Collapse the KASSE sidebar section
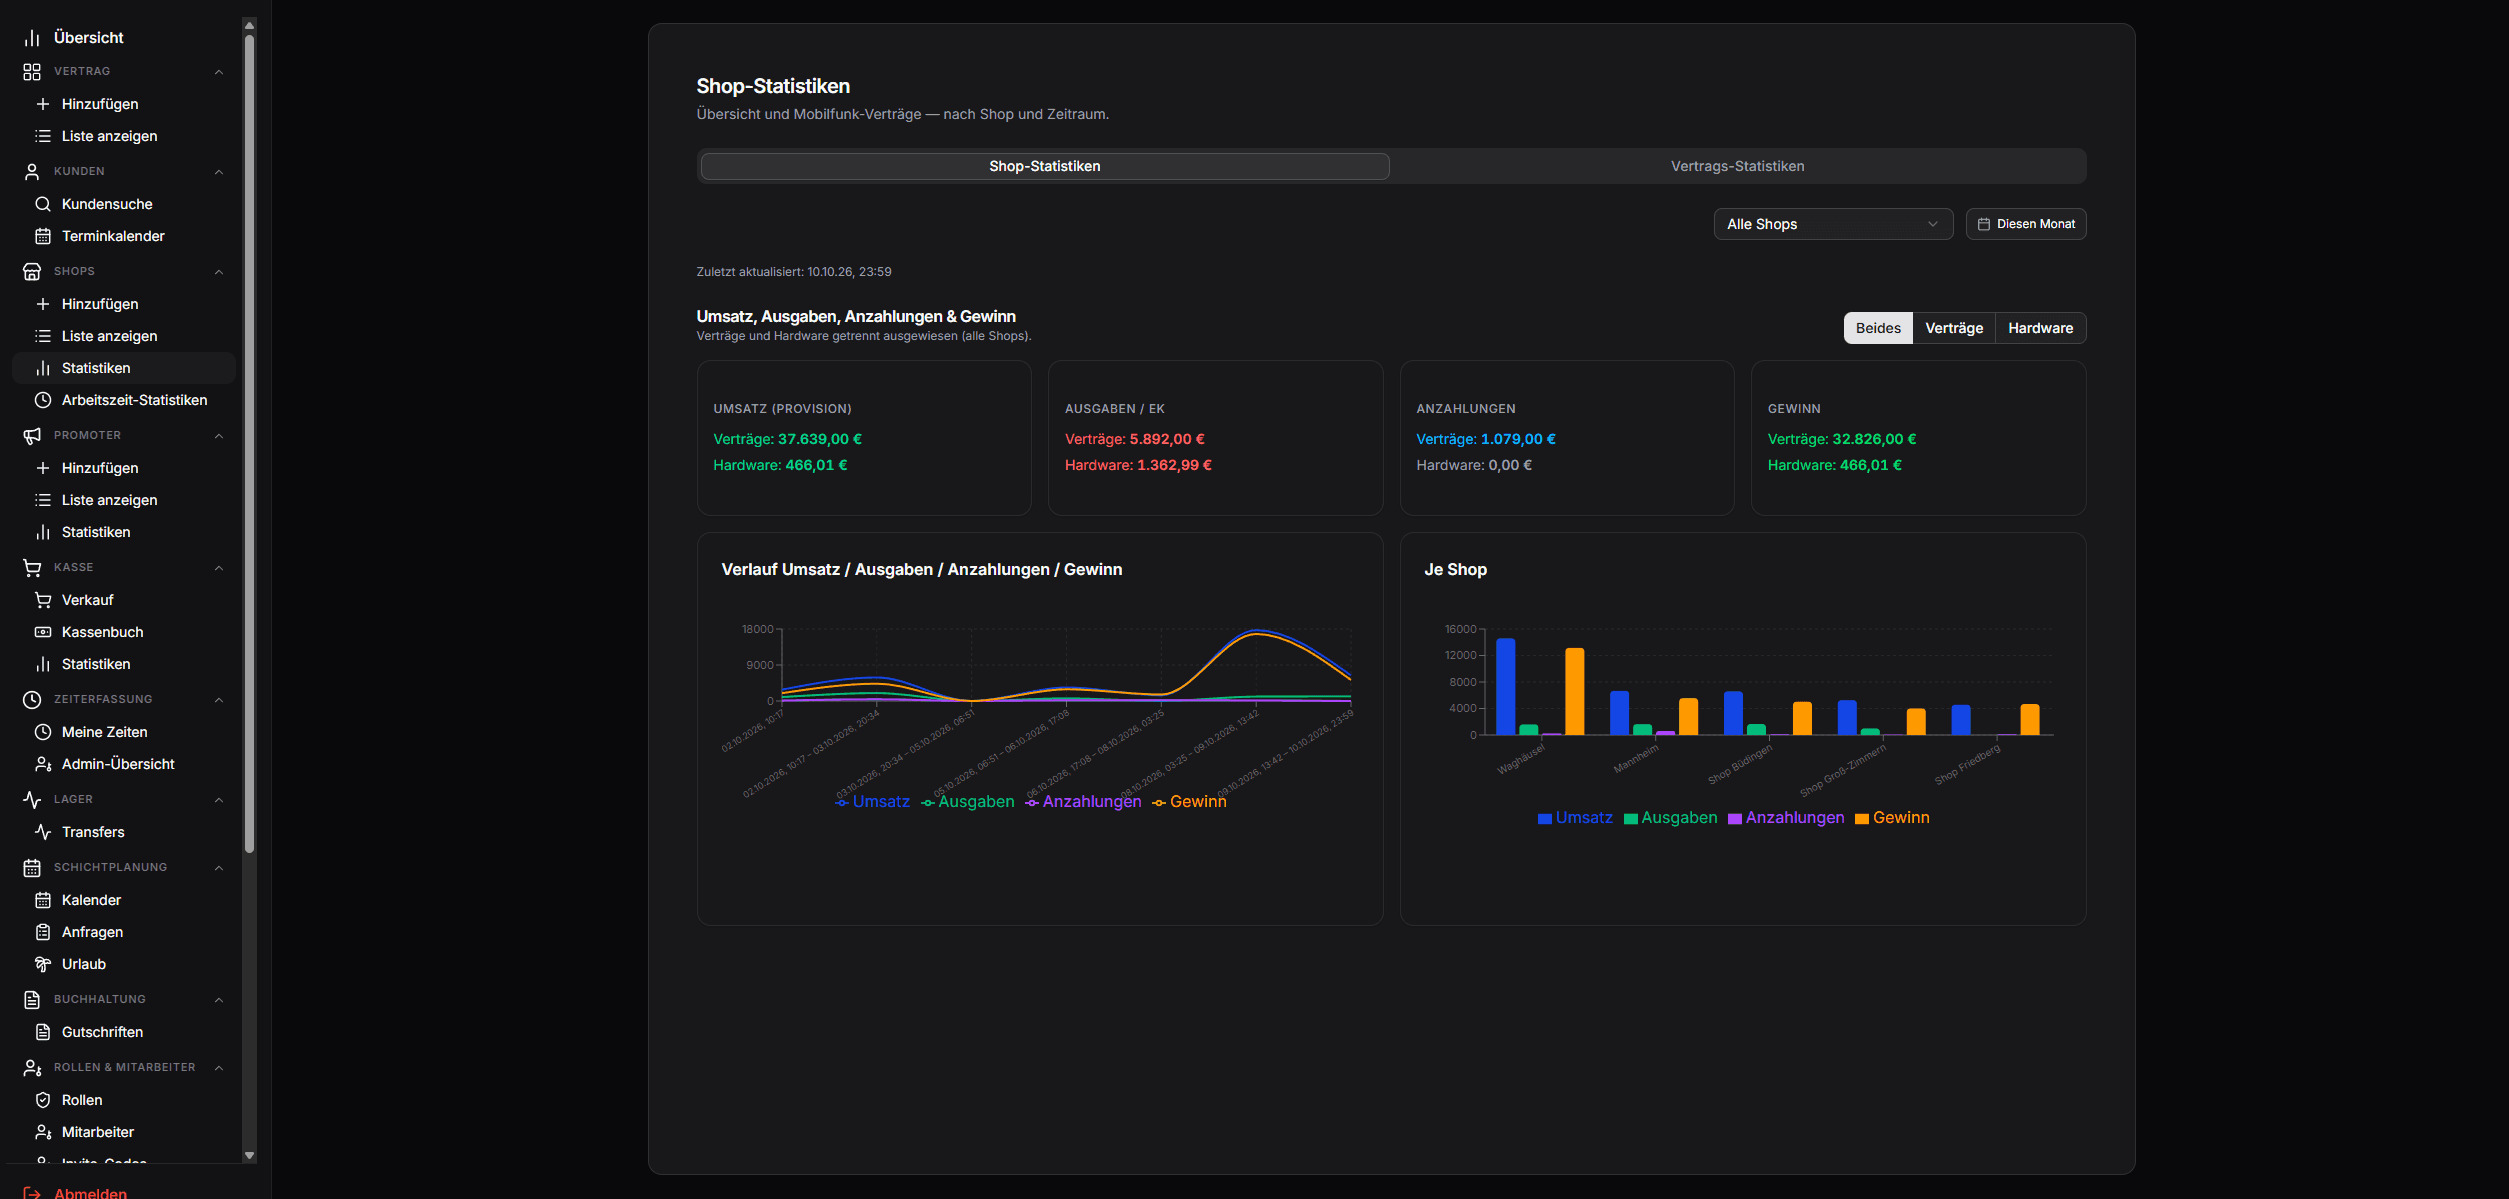The width and height of the screenshot is (2509, 1199). point(219,568)
